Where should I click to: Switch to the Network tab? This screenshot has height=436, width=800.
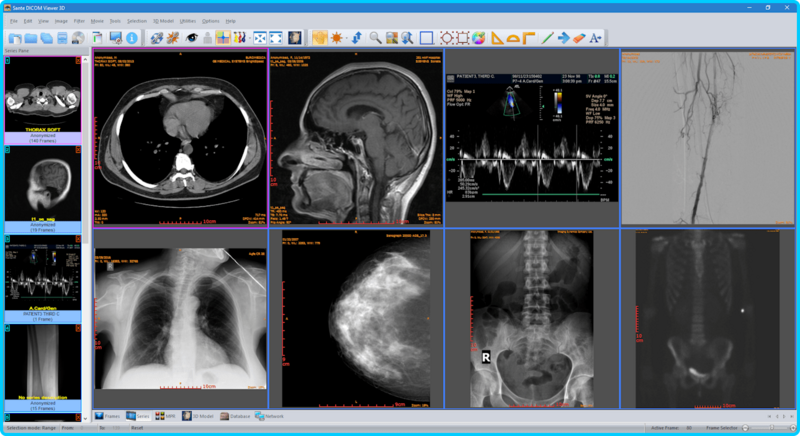(269, 416)
